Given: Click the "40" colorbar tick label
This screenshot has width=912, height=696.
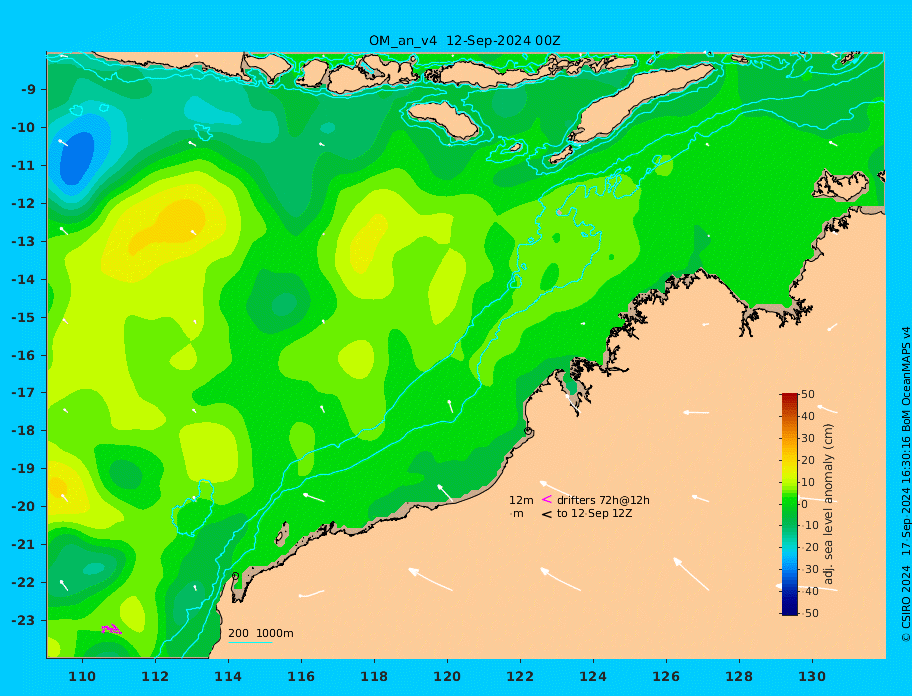Looking at the screenshot, I should coord(808,416).
